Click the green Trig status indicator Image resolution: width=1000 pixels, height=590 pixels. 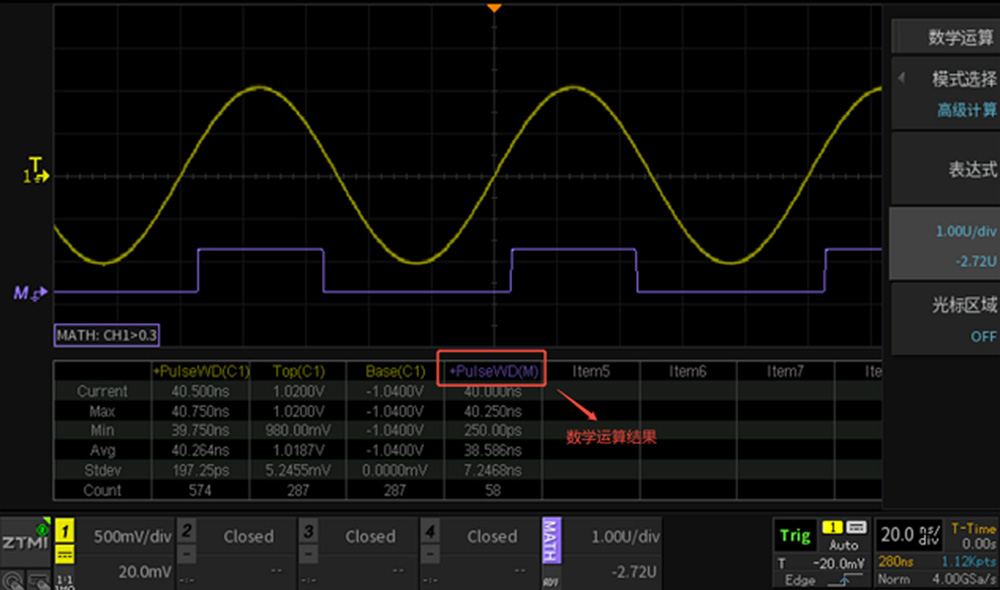[x=795, y=535]
